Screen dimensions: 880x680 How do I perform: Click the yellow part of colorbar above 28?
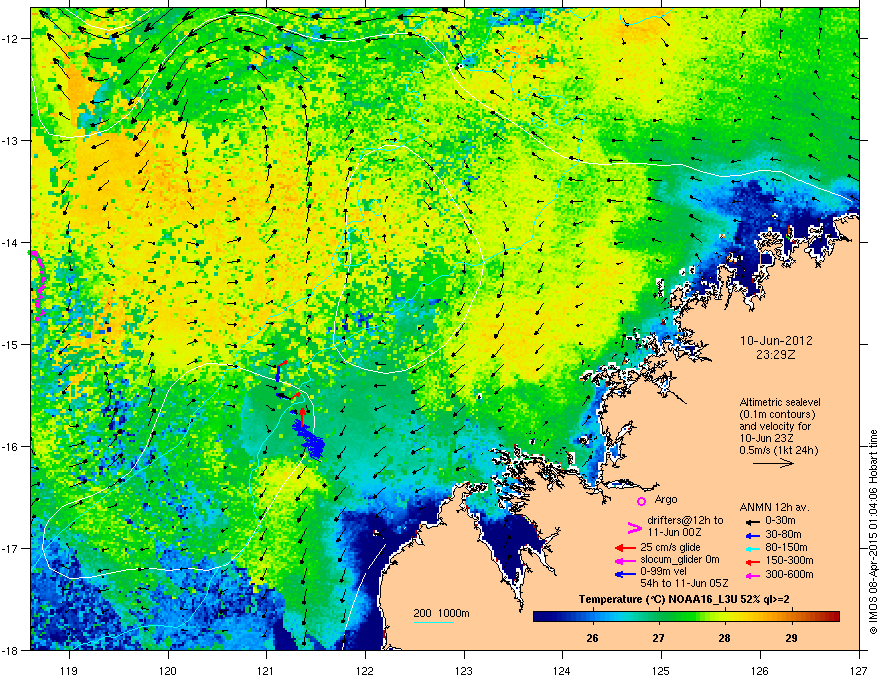click(x=725, y=617)
